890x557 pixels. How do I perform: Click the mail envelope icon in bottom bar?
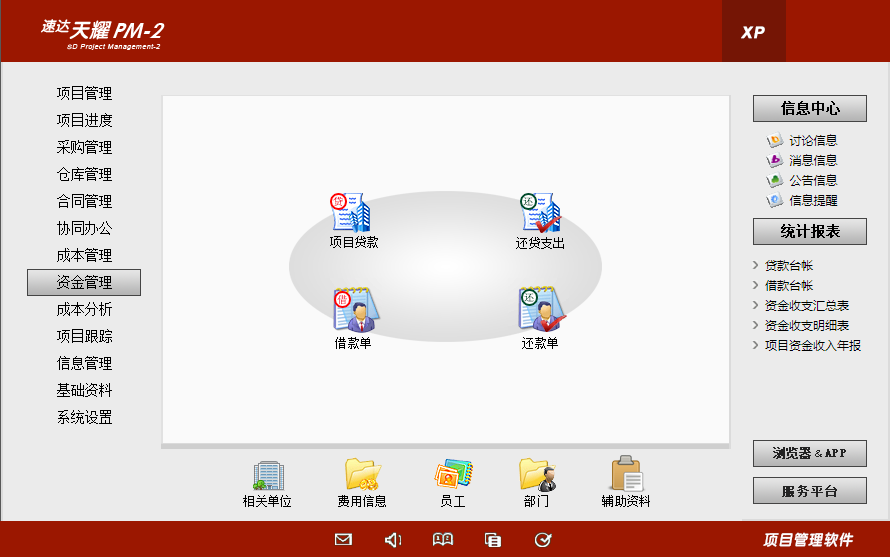343,540
